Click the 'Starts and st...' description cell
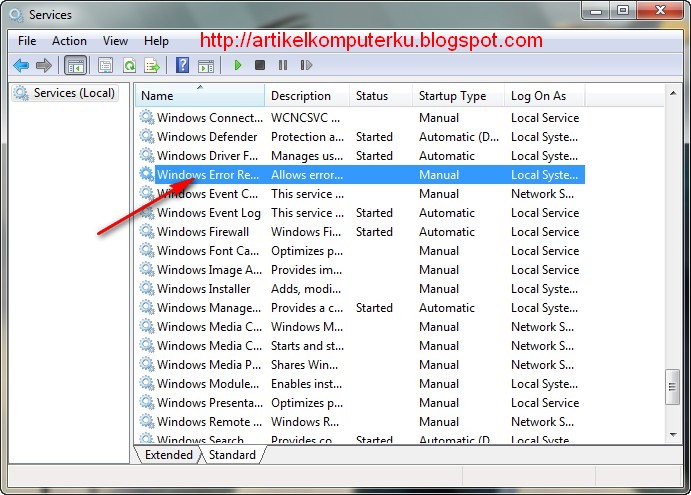691x495 pixels. pos(308,346)
